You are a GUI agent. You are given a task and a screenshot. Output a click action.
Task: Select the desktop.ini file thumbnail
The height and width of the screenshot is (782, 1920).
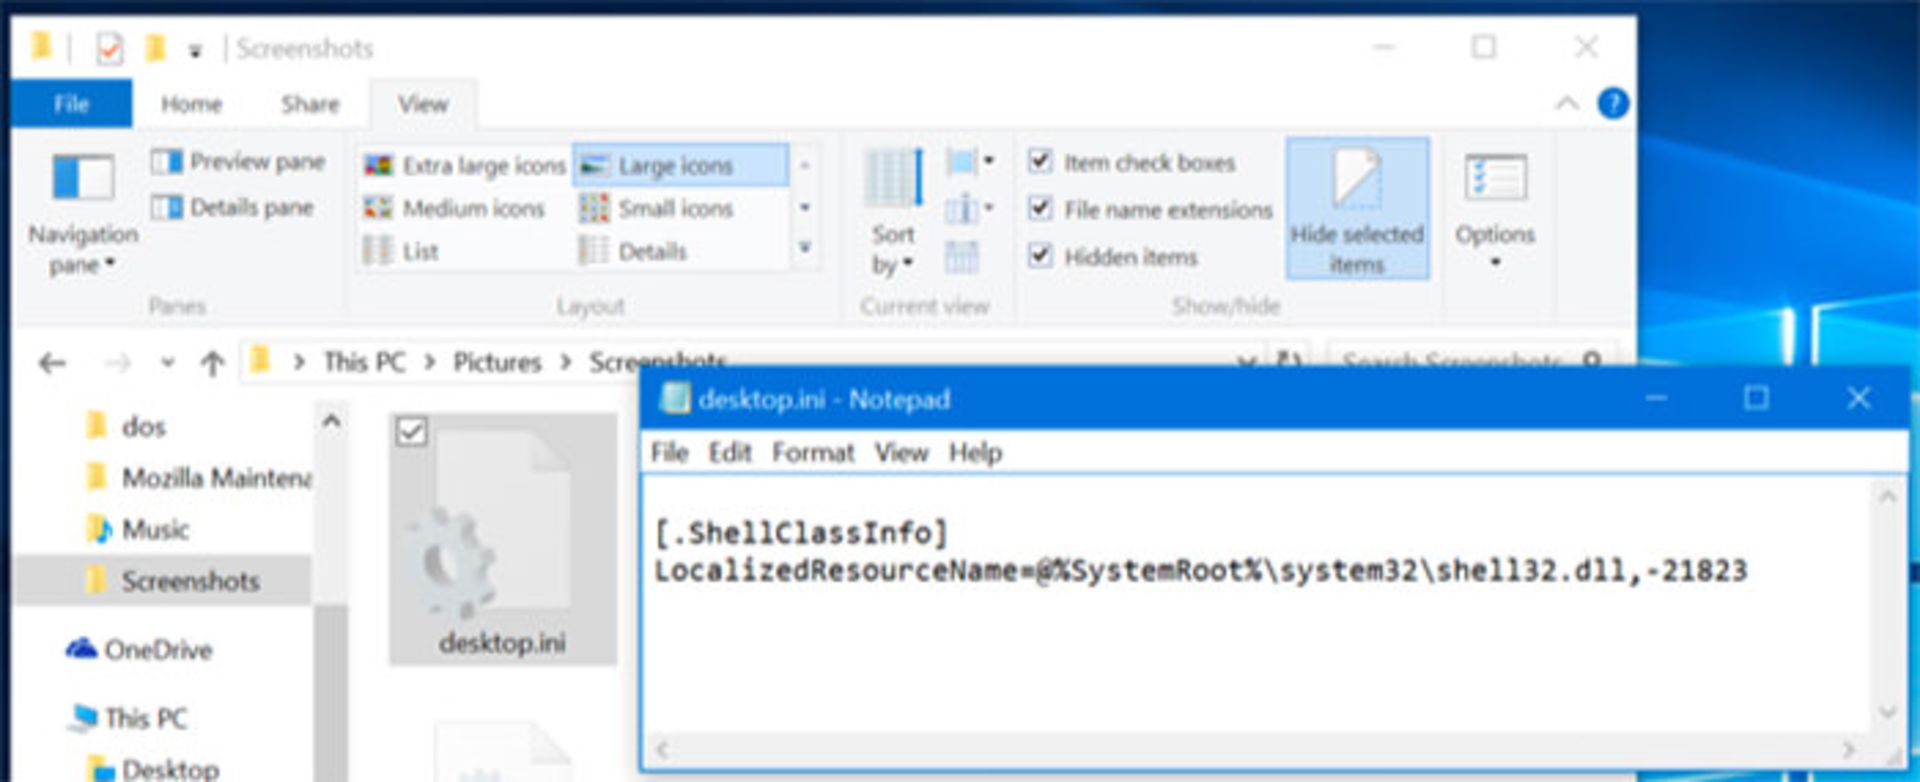click(x=502, y=540)
